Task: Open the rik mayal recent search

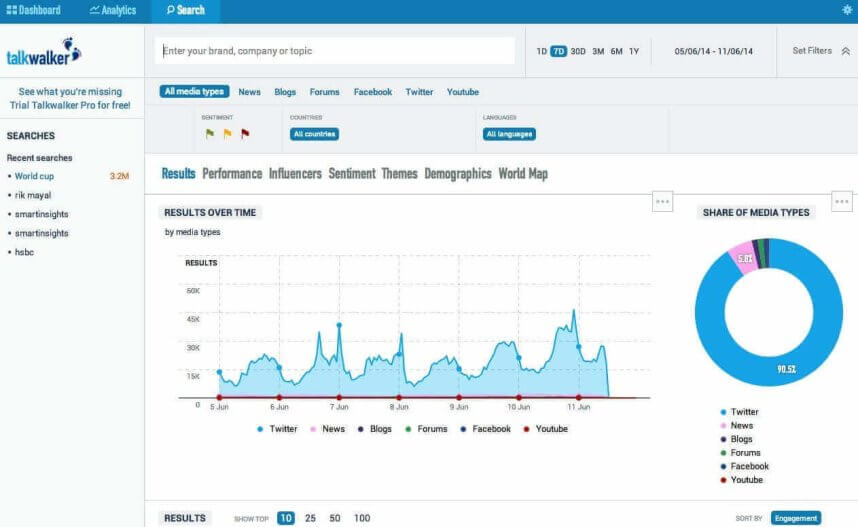Action: [x=33, y=195]
